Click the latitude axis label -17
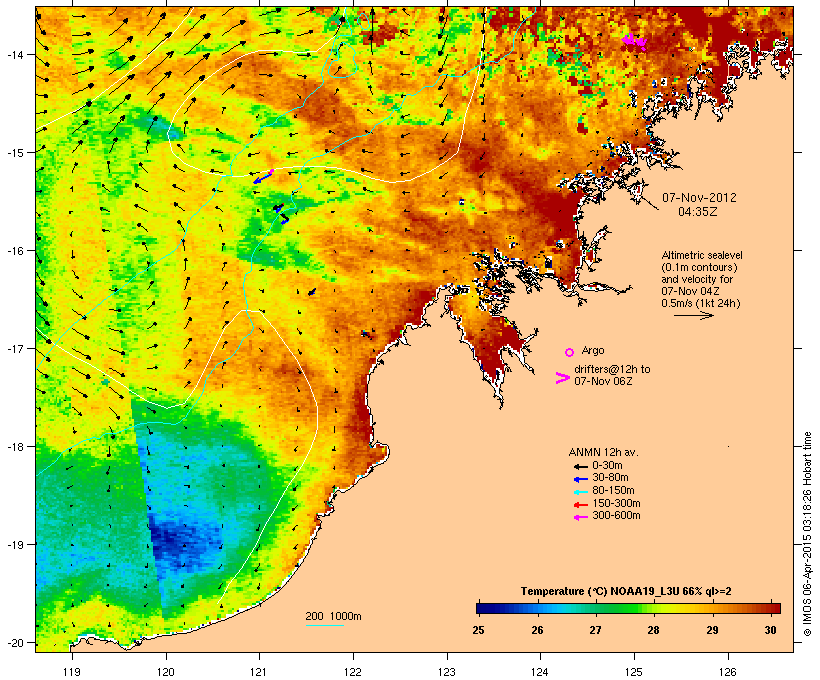820x680 pixels. click(15, 349)
